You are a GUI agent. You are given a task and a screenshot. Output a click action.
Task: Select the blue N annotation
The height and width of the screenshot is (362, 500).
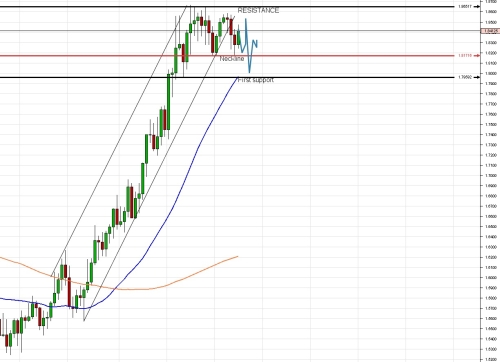[x=255, y=44]
